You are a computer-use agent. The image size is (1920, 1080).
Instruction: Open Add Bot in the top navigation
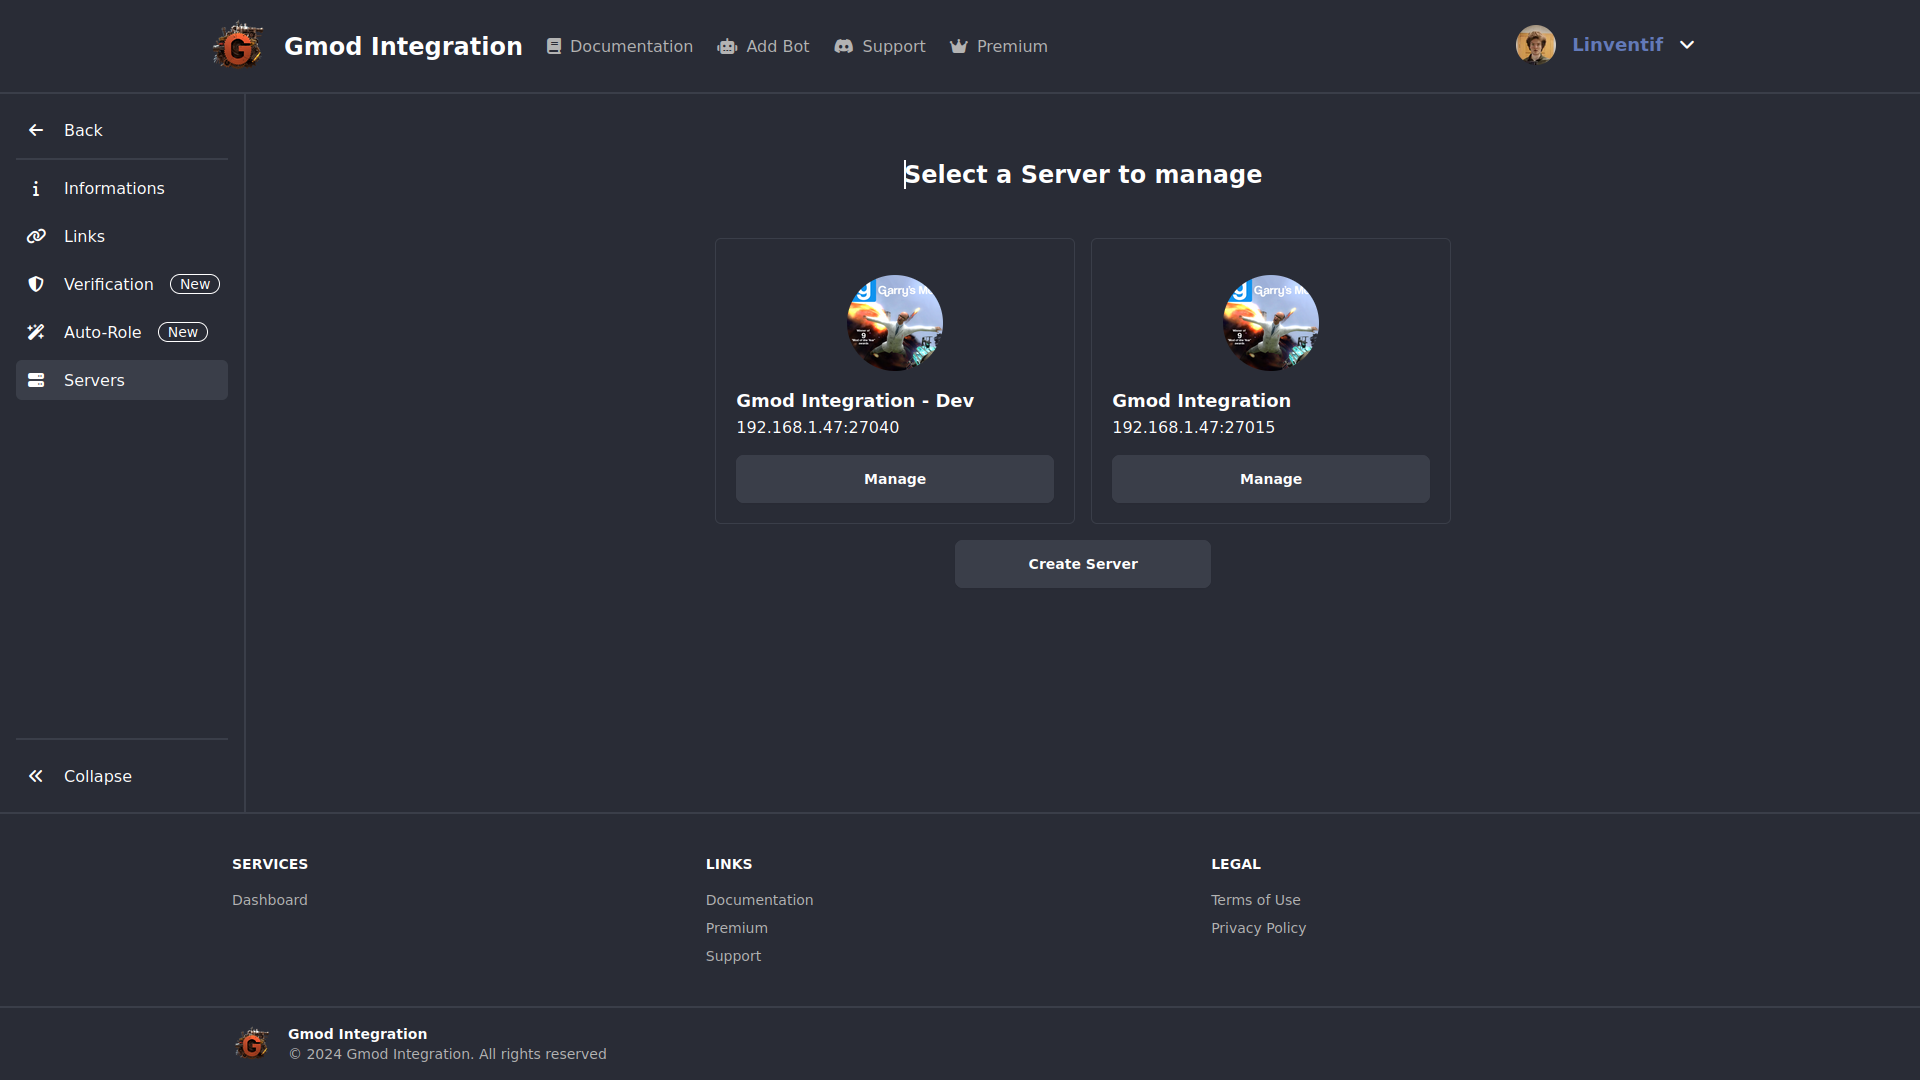click(764, 46)
